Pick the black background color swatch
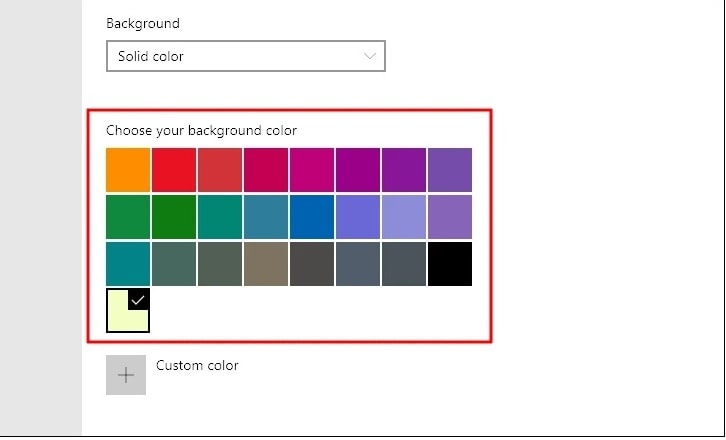The width and height of the screenshot is (726, 440). pyautogui.click(x=450, y=264)
